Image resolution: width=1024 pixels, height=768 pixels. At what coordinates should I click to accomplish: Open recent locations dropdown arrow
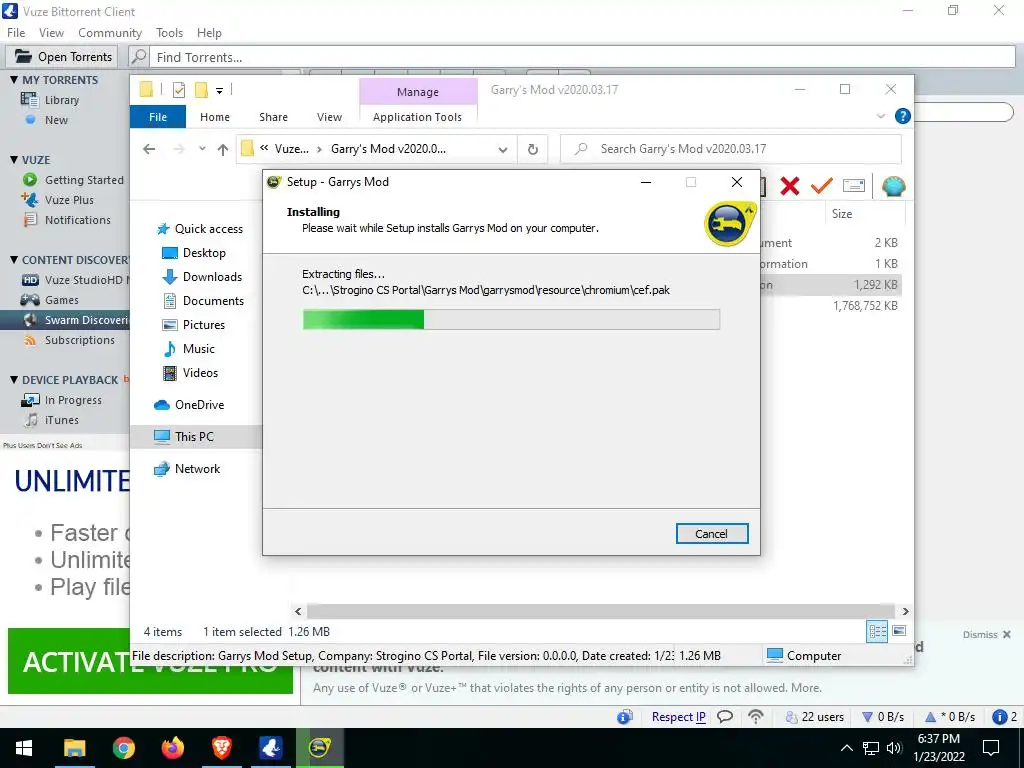click(x=202, y=149)
